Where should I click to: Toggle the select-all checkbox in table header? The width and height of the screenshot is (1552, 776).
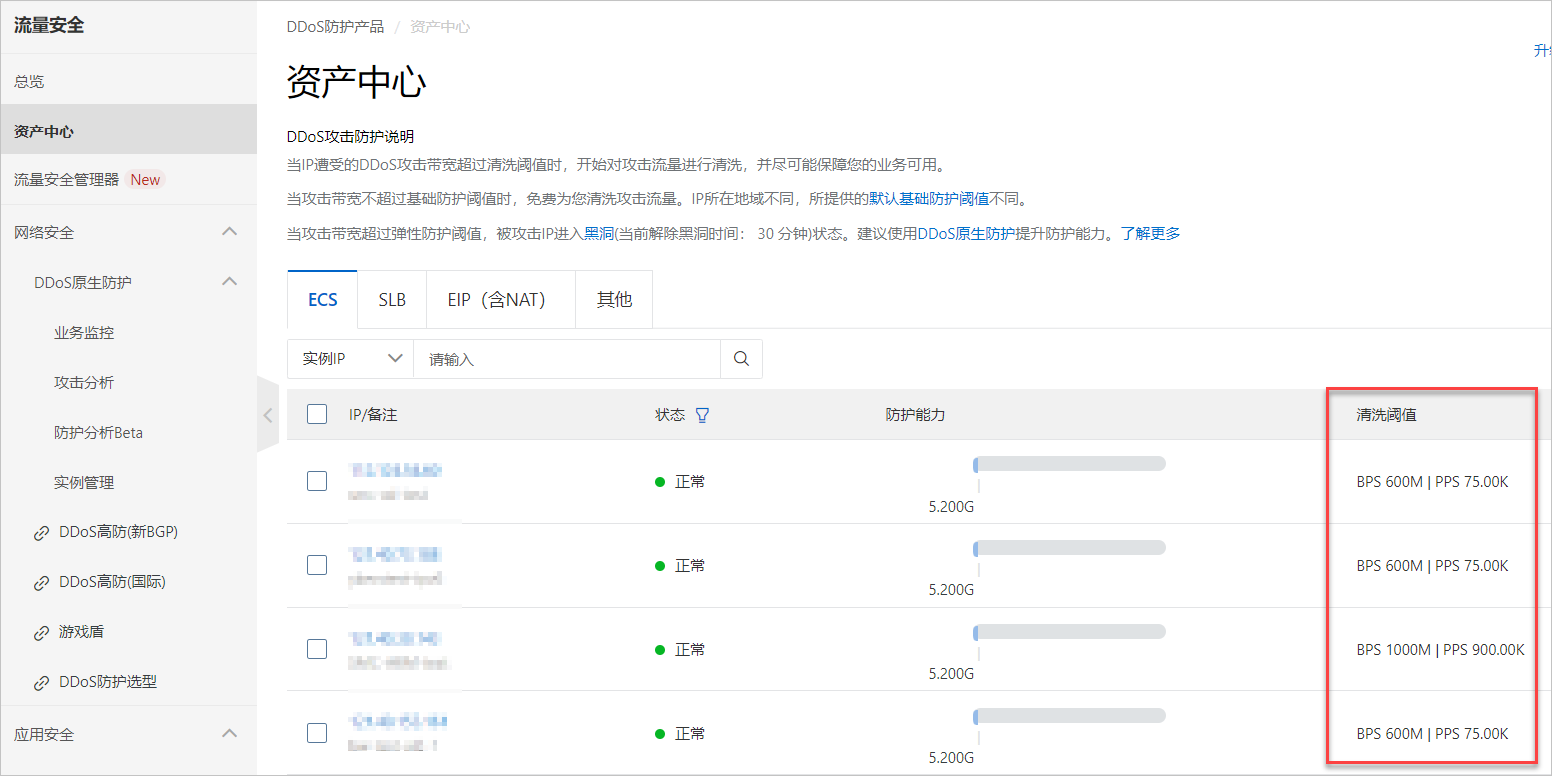pos(317,414)
